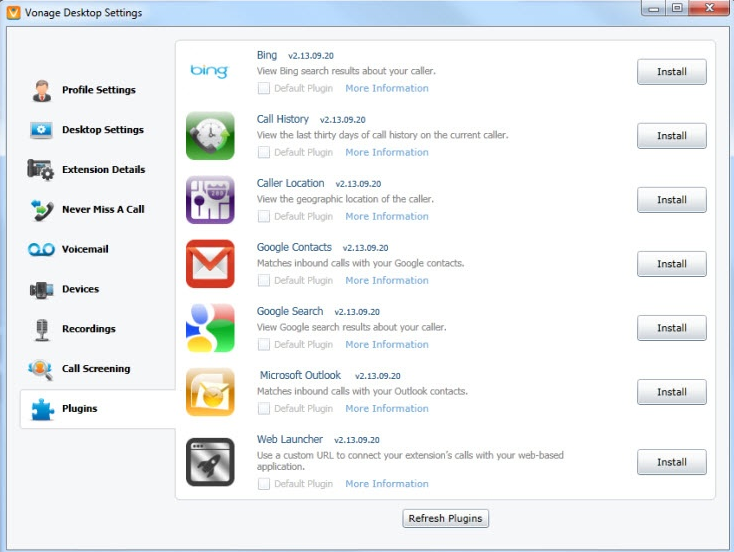Image resolution: width=734 pixels, height=552 pixels.
Task: Click the Google Search plugin title
Action: [290, 311]
